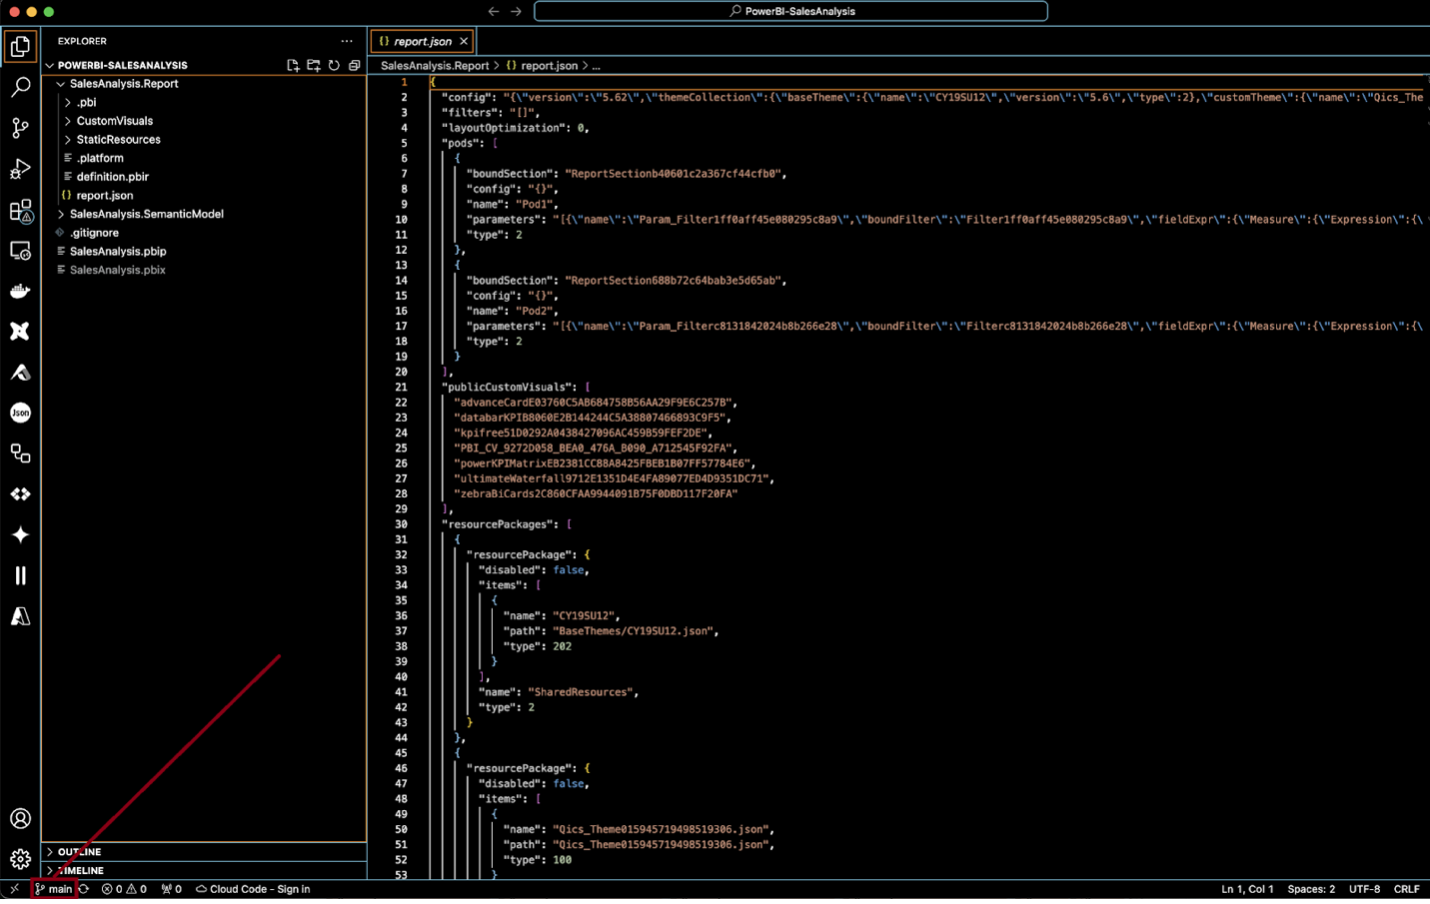1430x904 pixels.
Task: Open the Accounts icon
Action: (x=20, y=819)
